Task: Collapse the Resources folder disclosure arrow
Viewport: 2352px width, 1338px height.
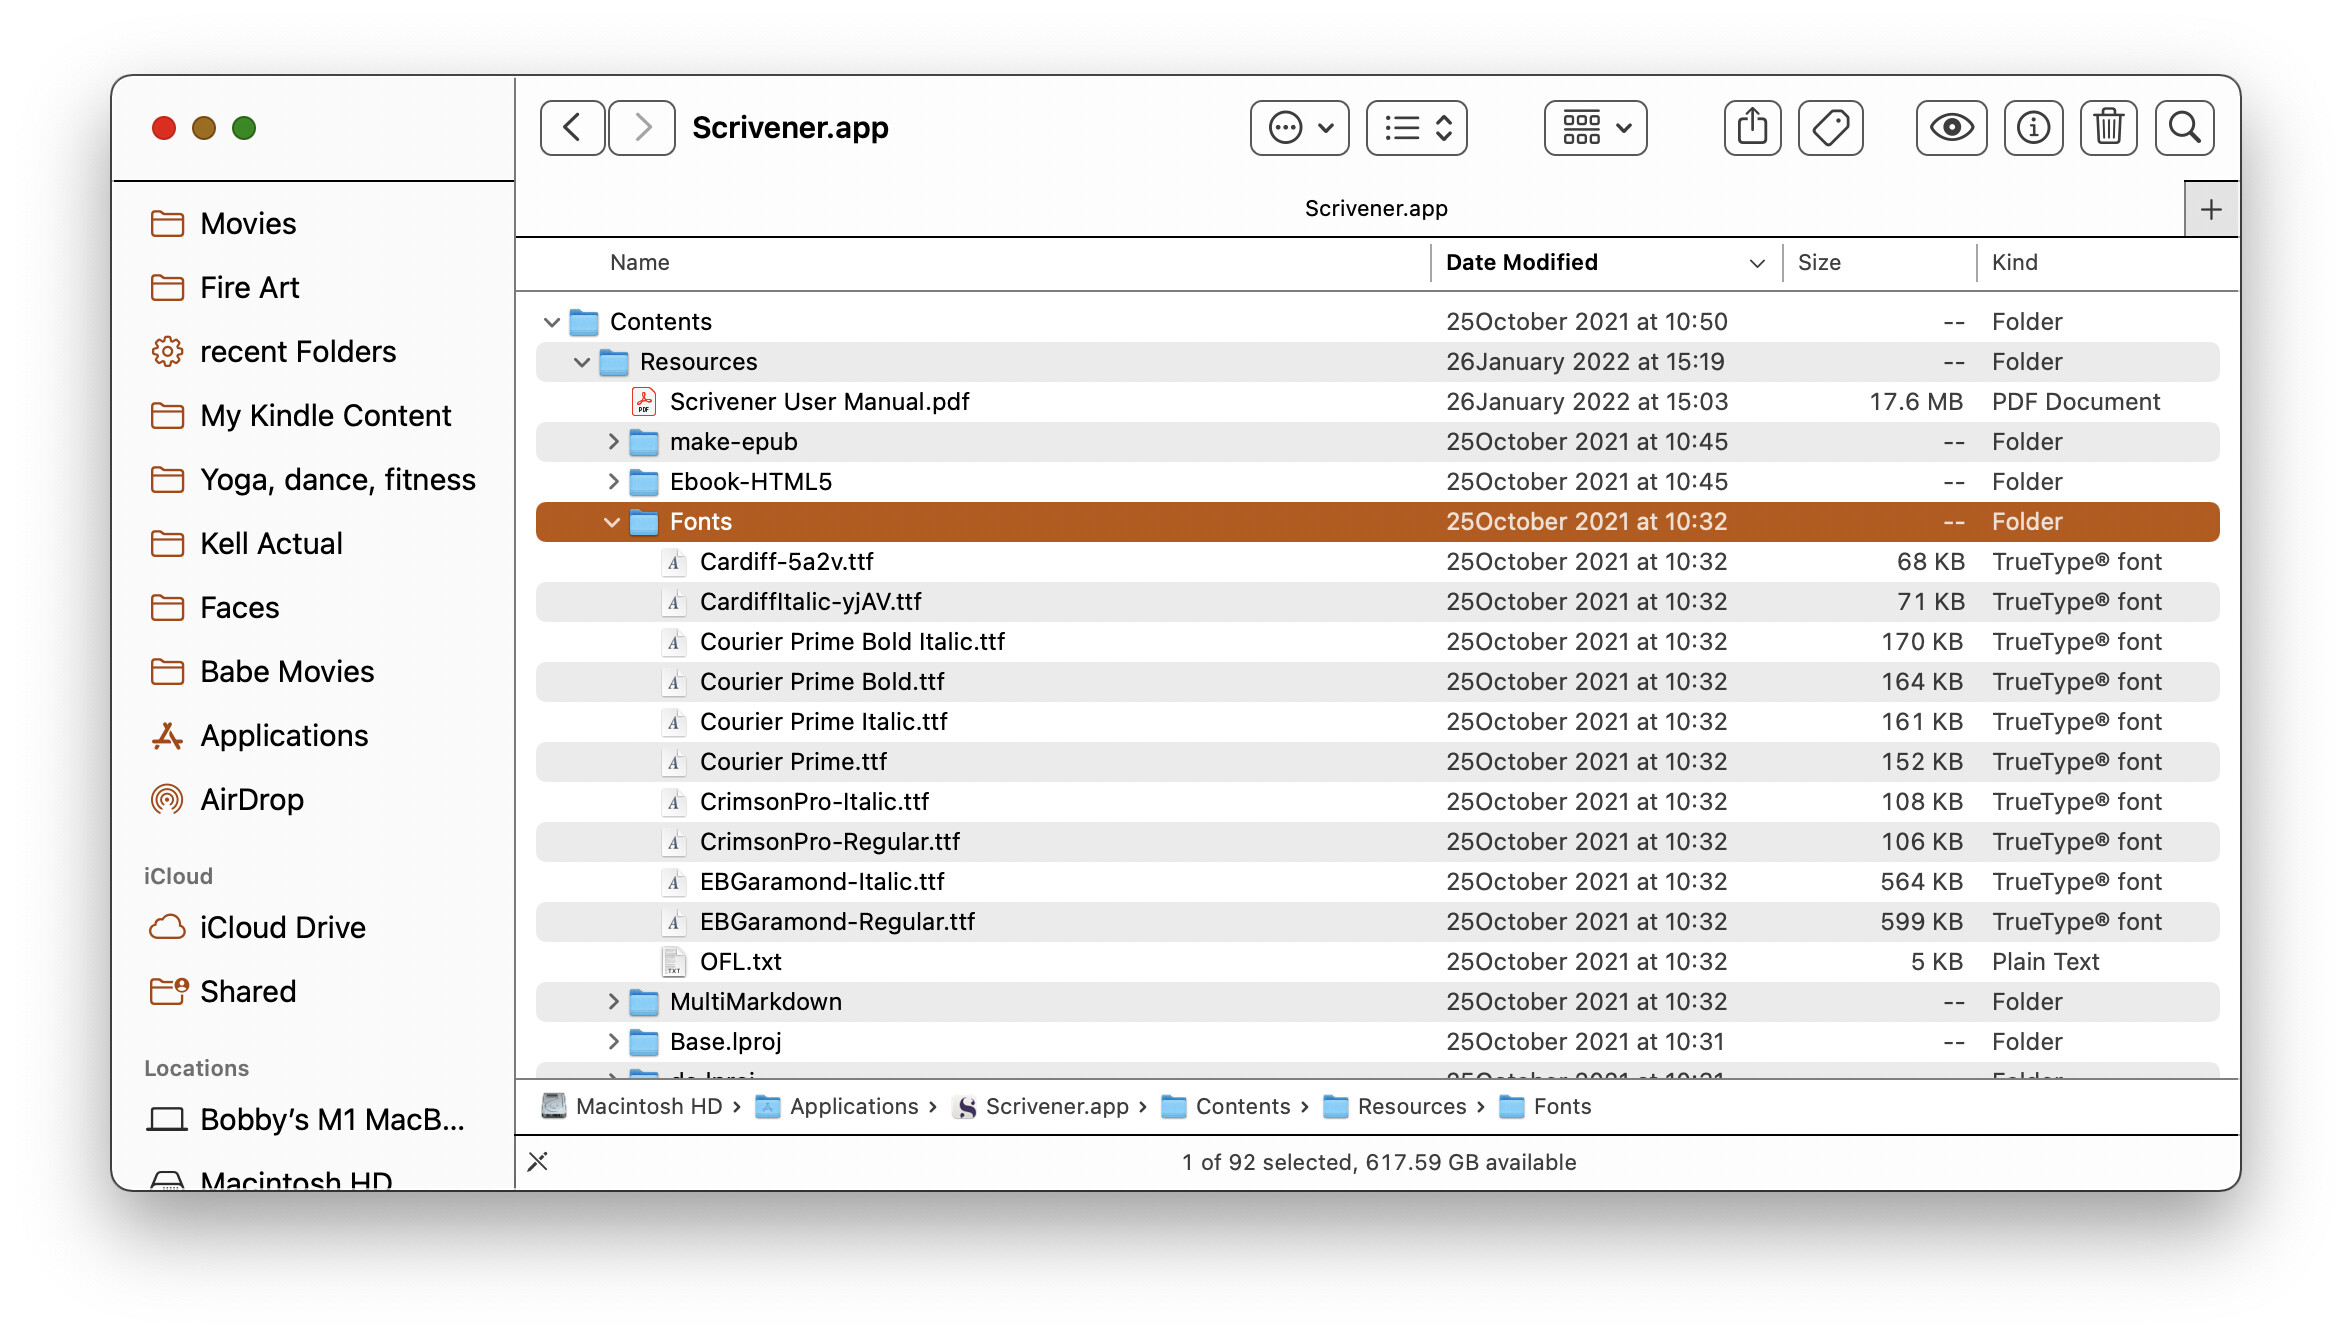Action: 581,362
